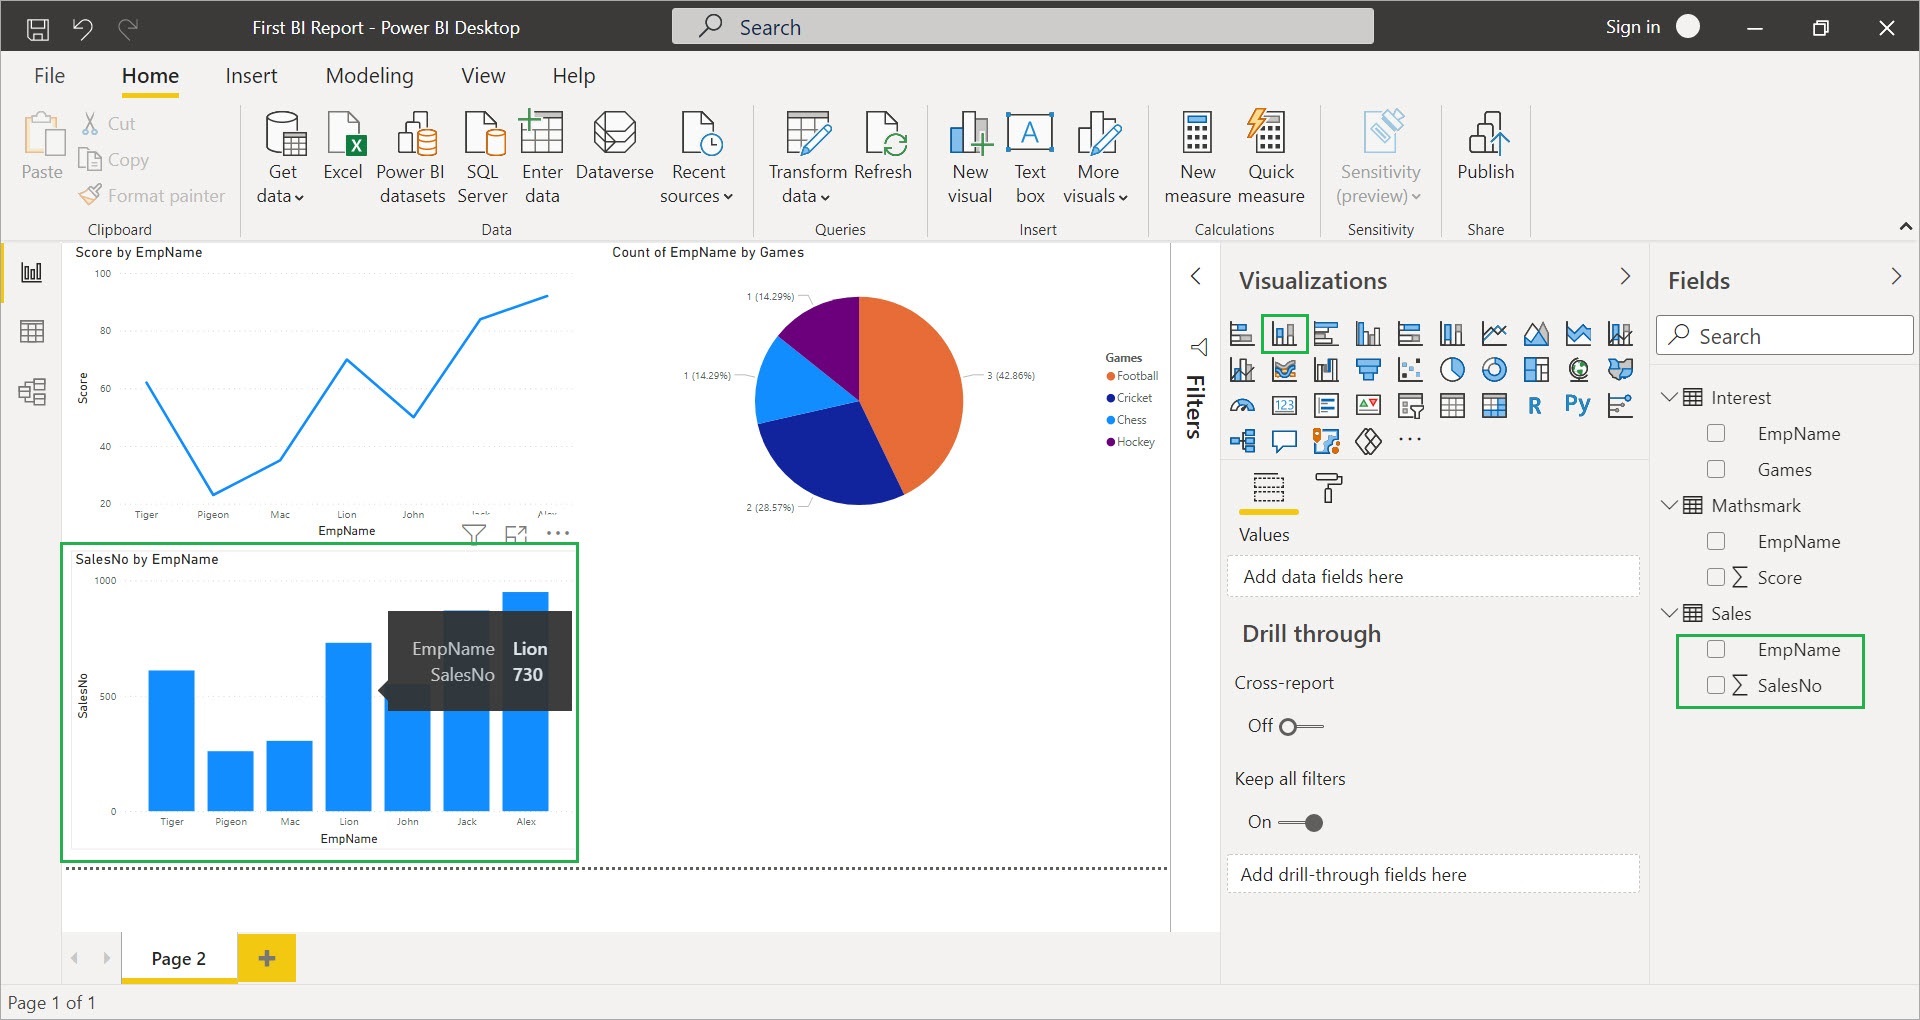Click the Sign in button
The width and height of the screenshot is (1920, 1020).
1632,27
